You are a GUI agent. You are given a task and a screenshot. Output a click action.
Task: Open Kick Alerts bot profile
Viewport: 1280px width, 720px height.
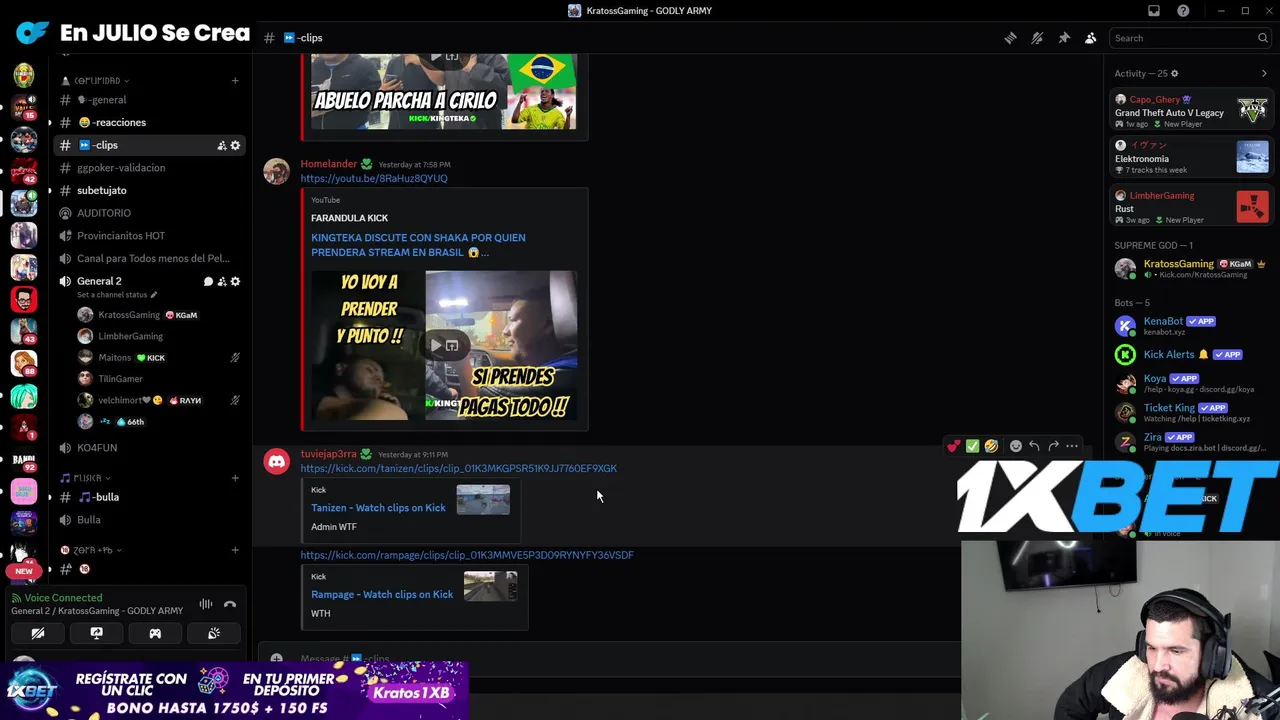[1191, 355]
